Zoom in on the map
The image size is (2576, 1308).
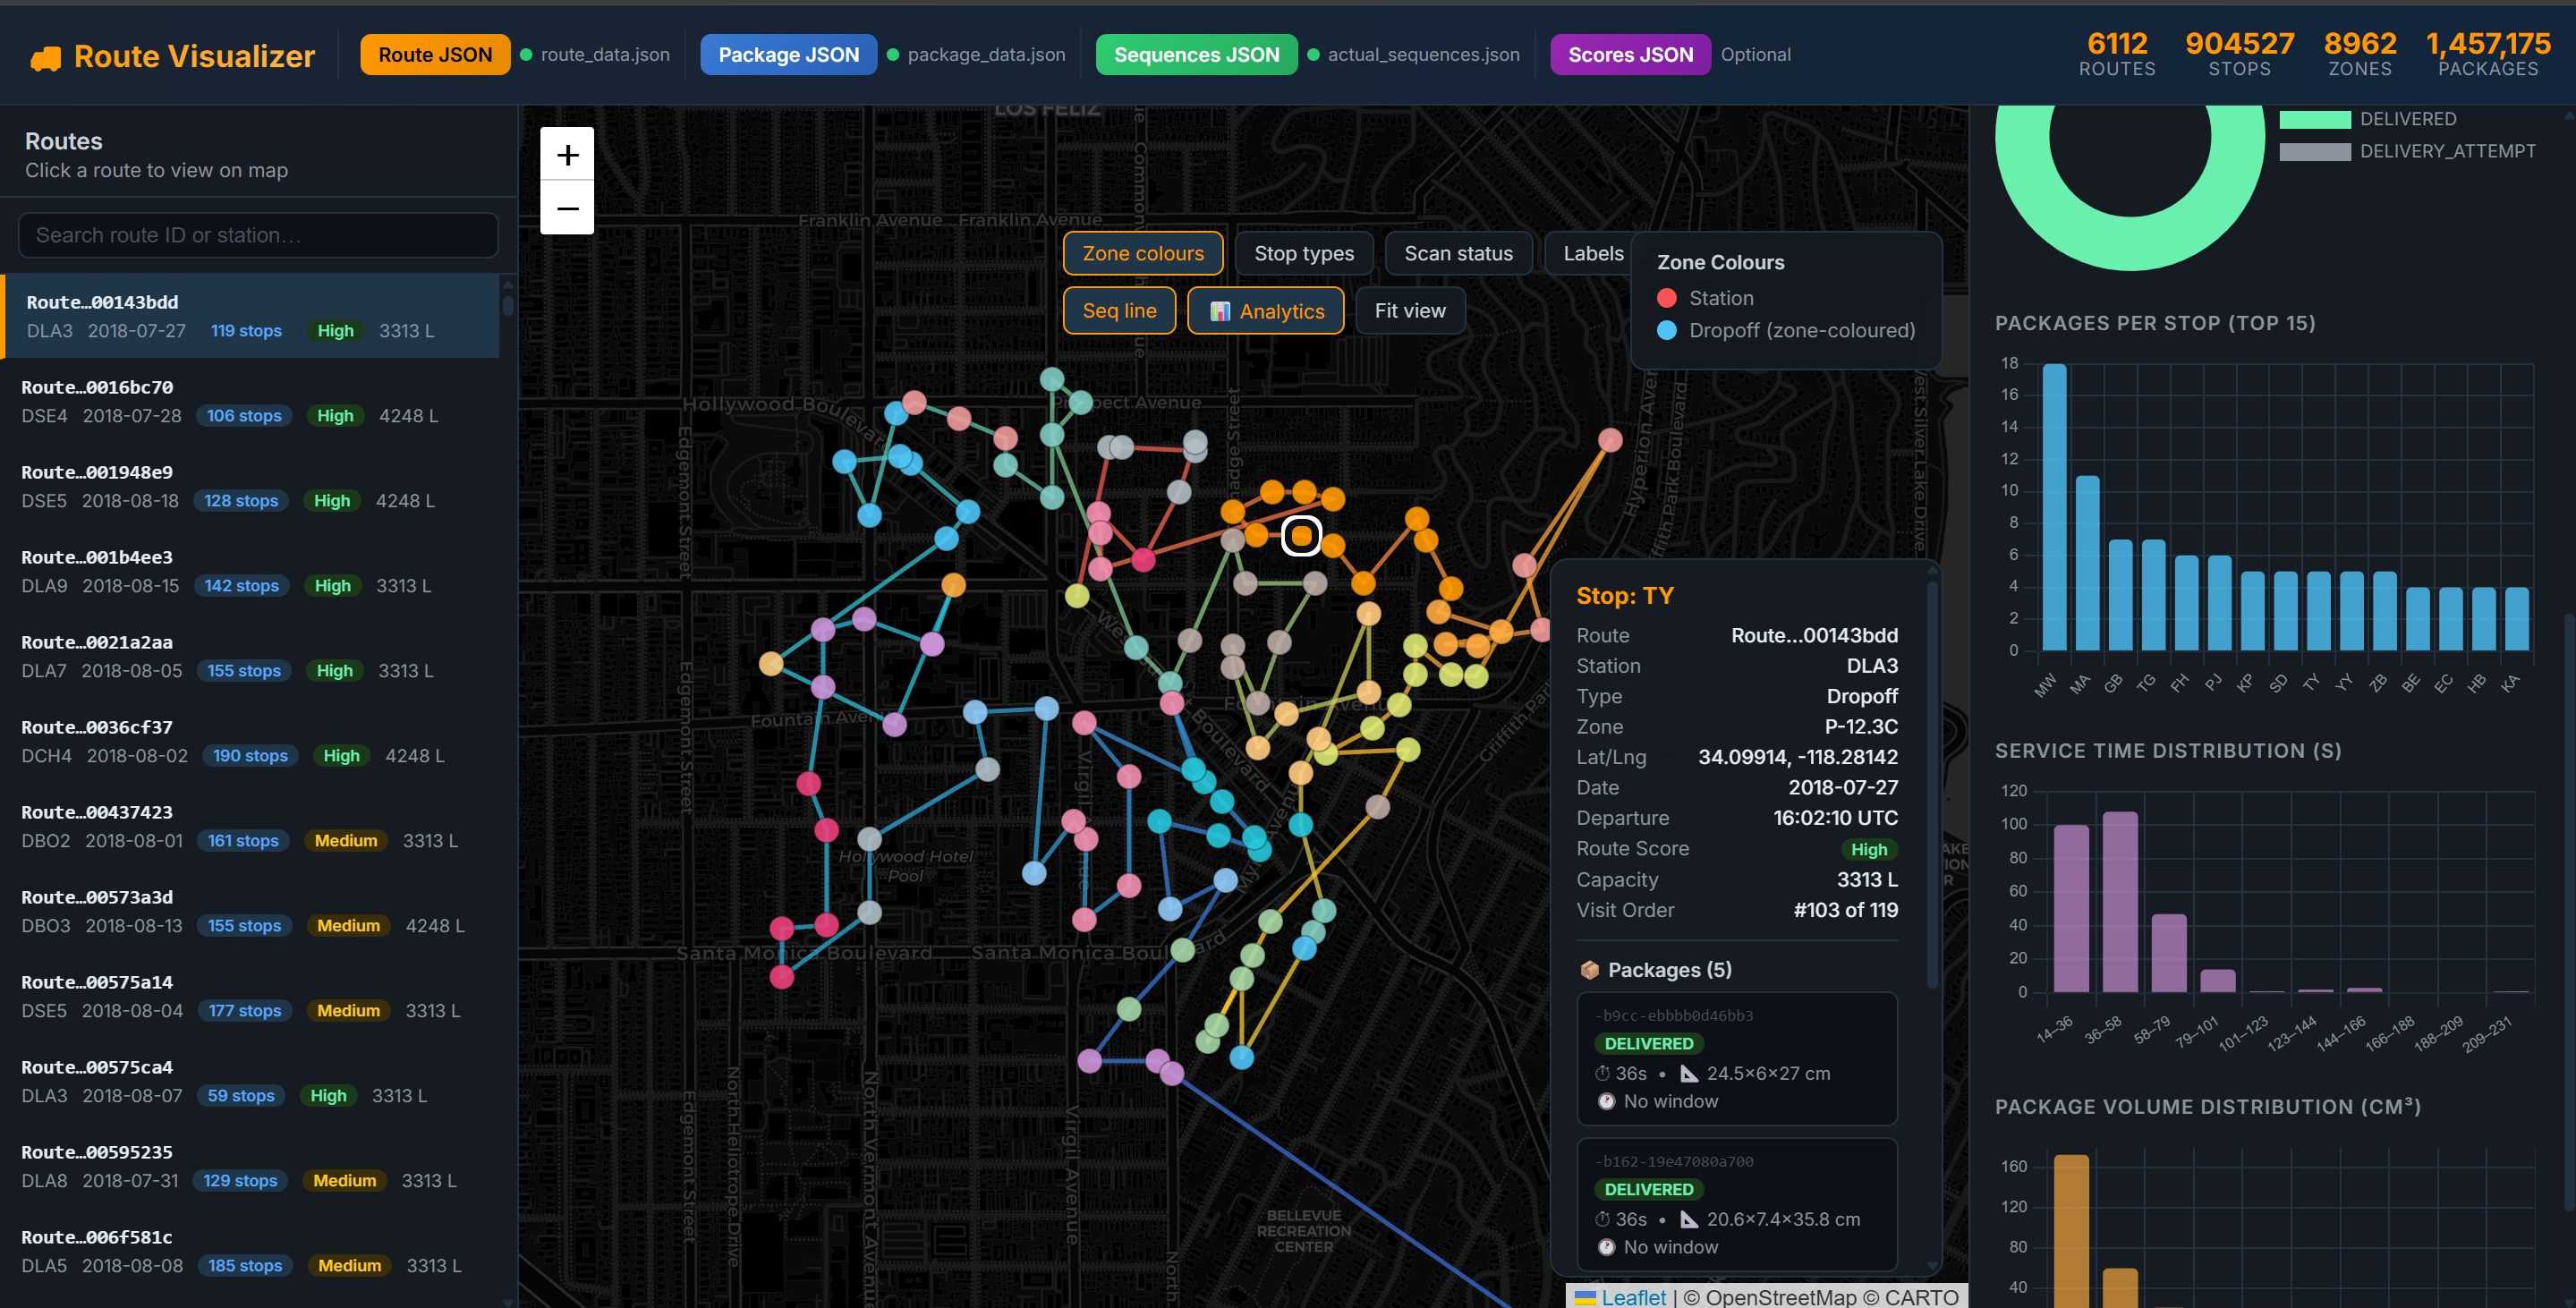567,154
